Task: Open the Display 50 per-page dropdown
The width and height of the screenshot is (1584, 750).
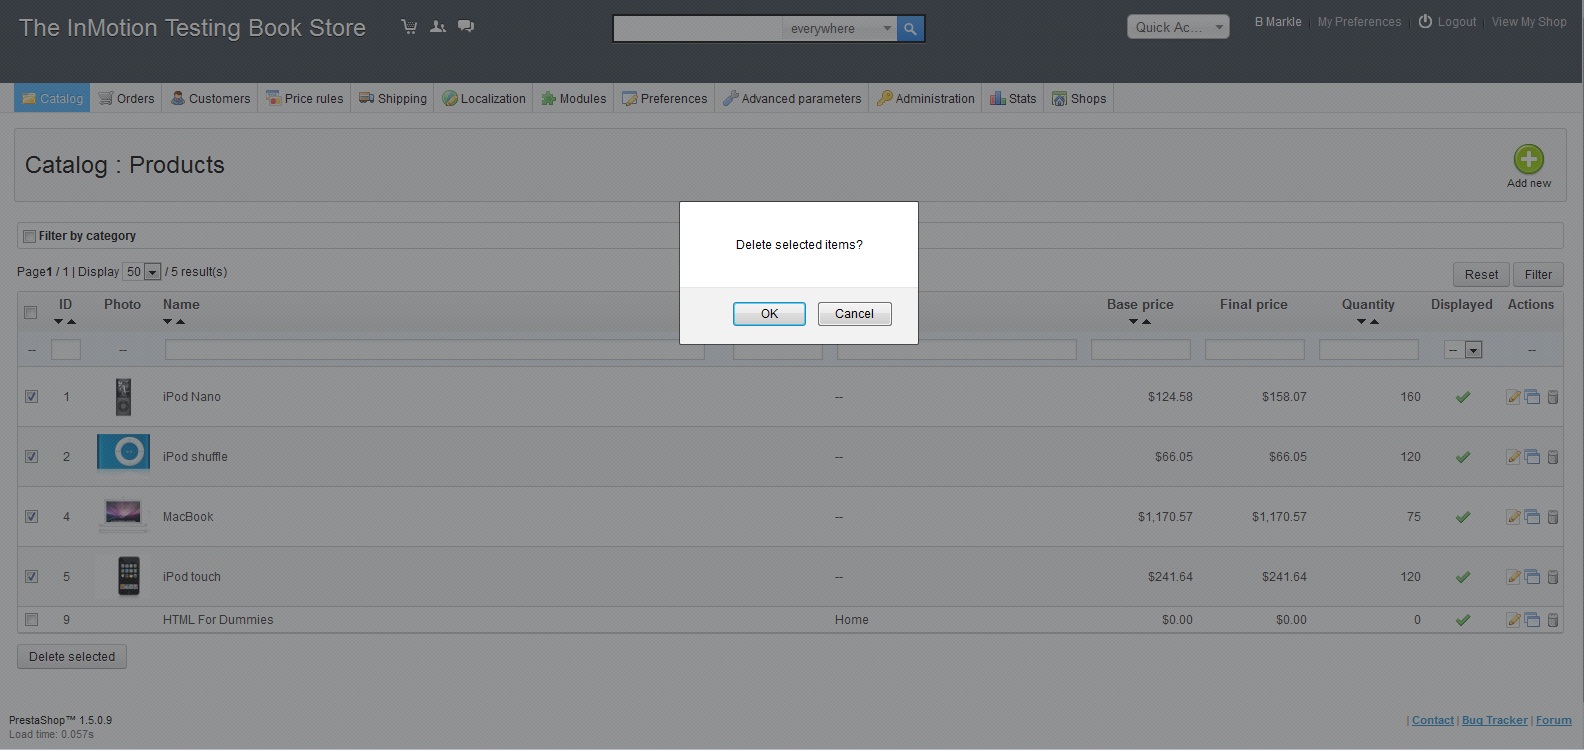Action: [152, 272]
